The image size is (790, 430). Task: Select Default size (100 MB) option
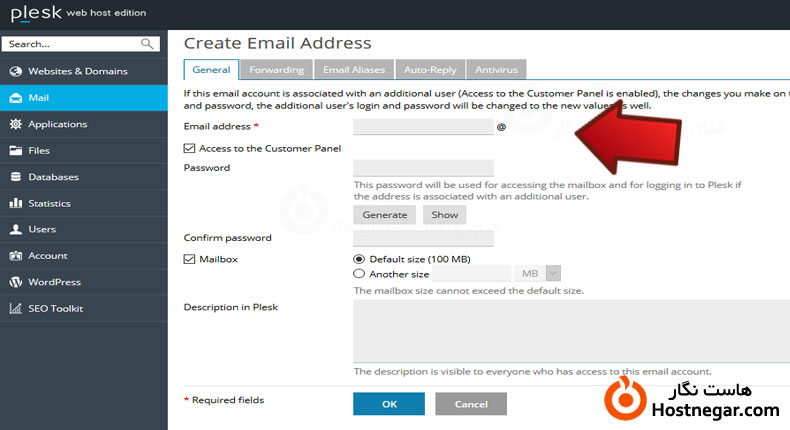[x=360, y=259]
